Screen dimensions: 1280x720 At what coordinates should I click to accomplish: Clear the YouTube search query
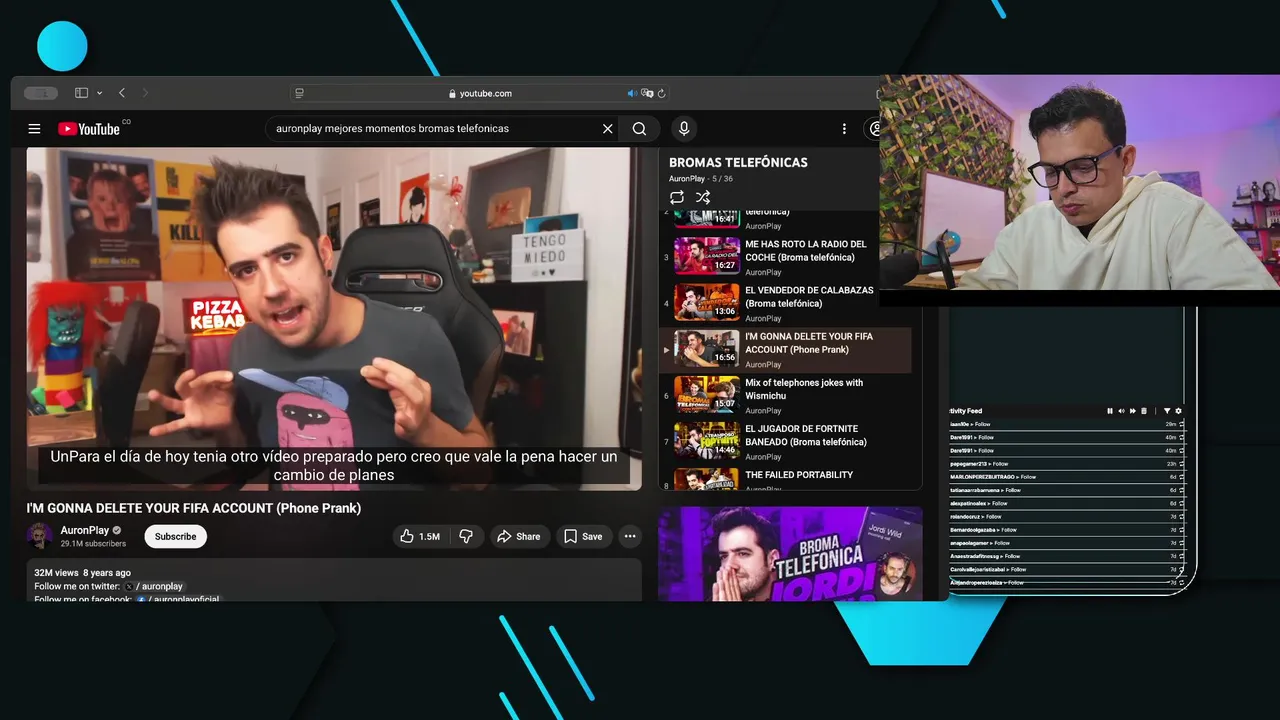(607, 129)
